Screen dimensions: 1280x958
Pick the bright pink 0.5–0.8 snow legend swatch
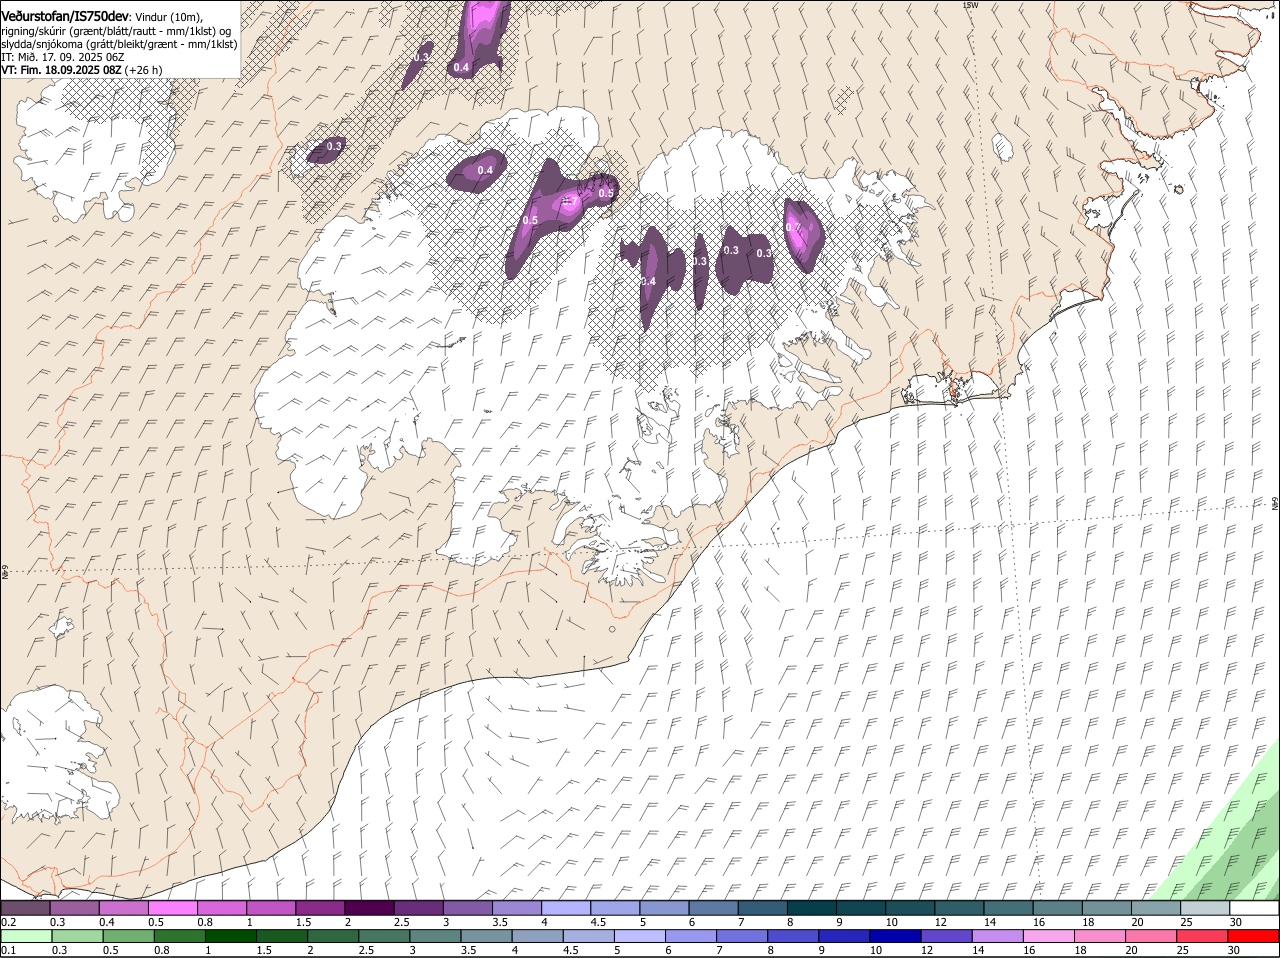172,908
